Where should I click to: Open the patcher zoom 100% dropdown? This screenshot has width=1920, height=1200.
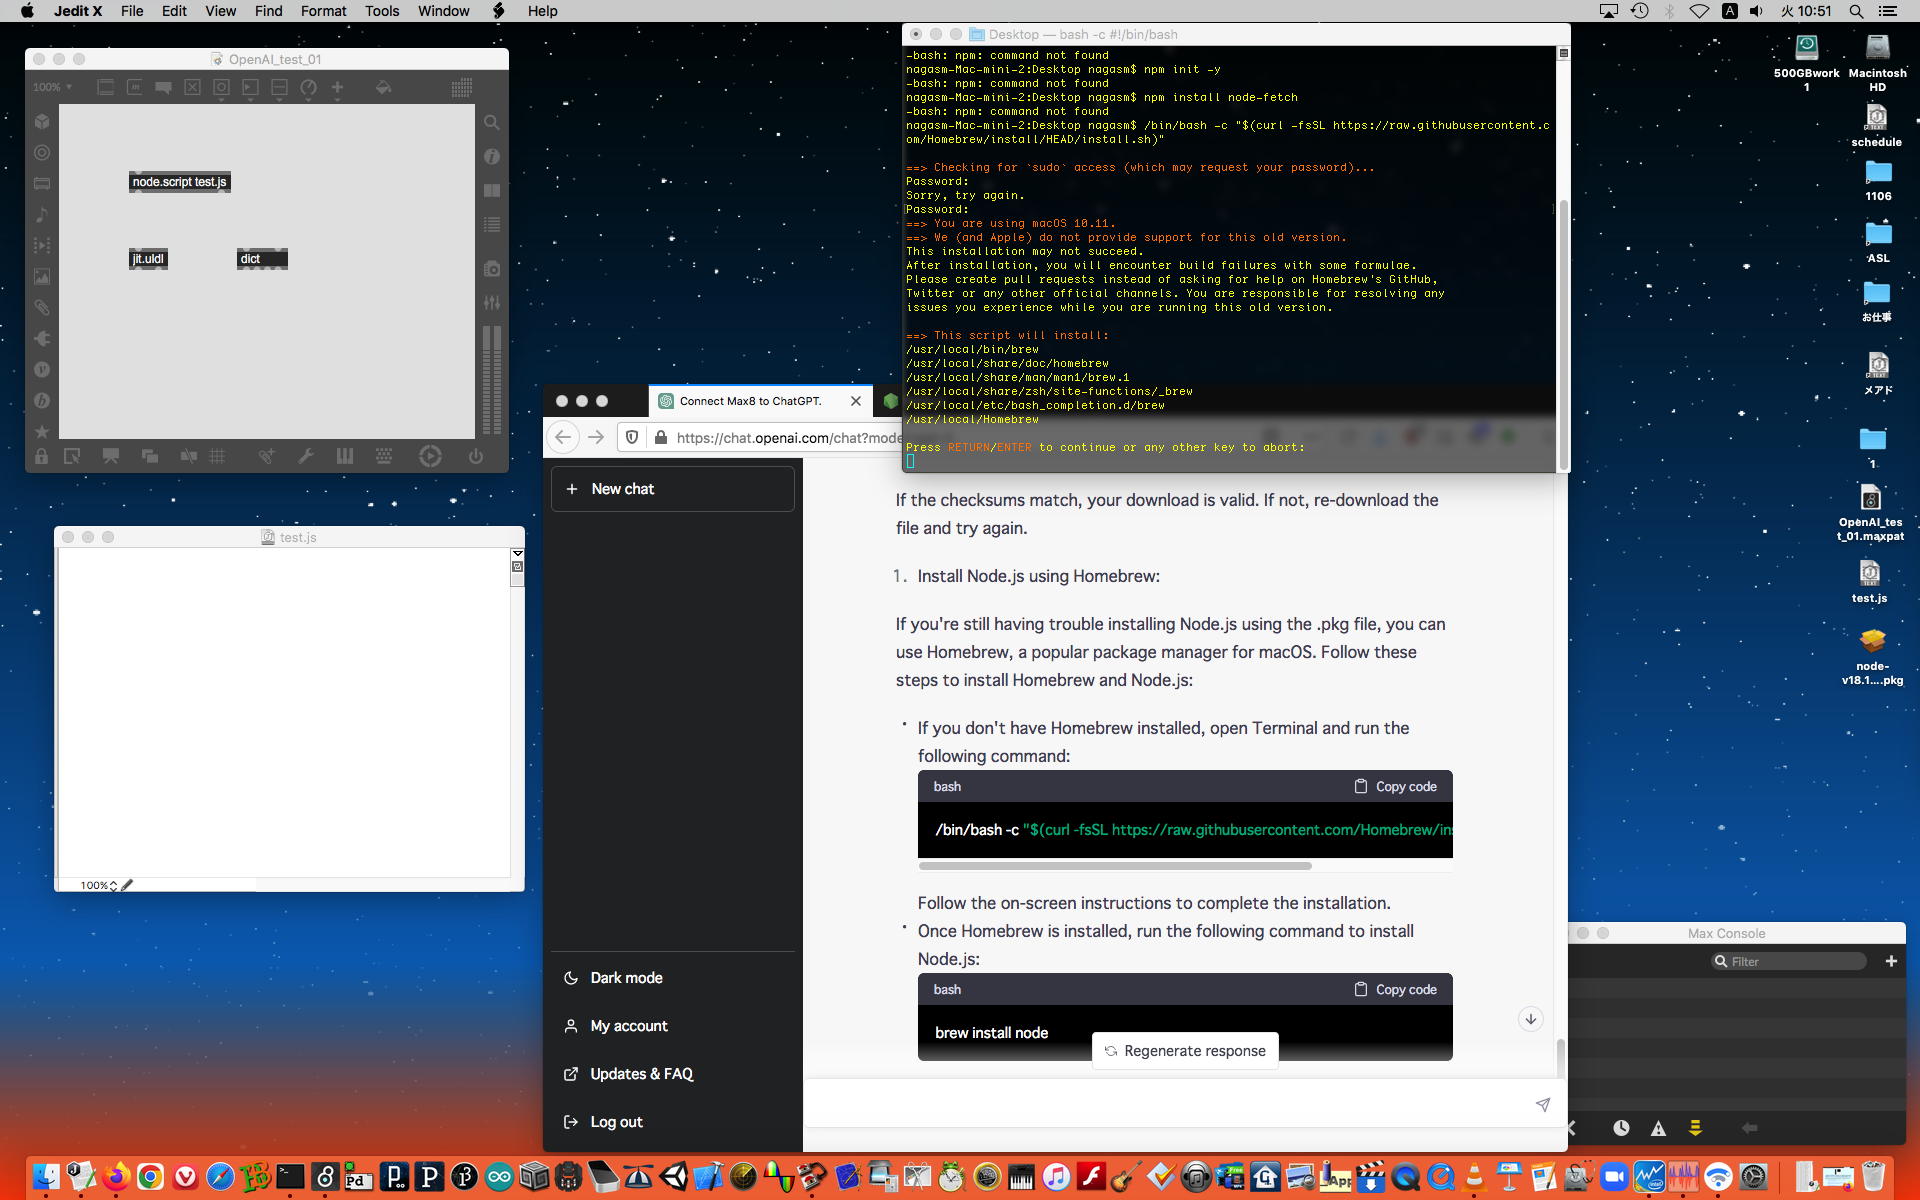tap(52, 88)
